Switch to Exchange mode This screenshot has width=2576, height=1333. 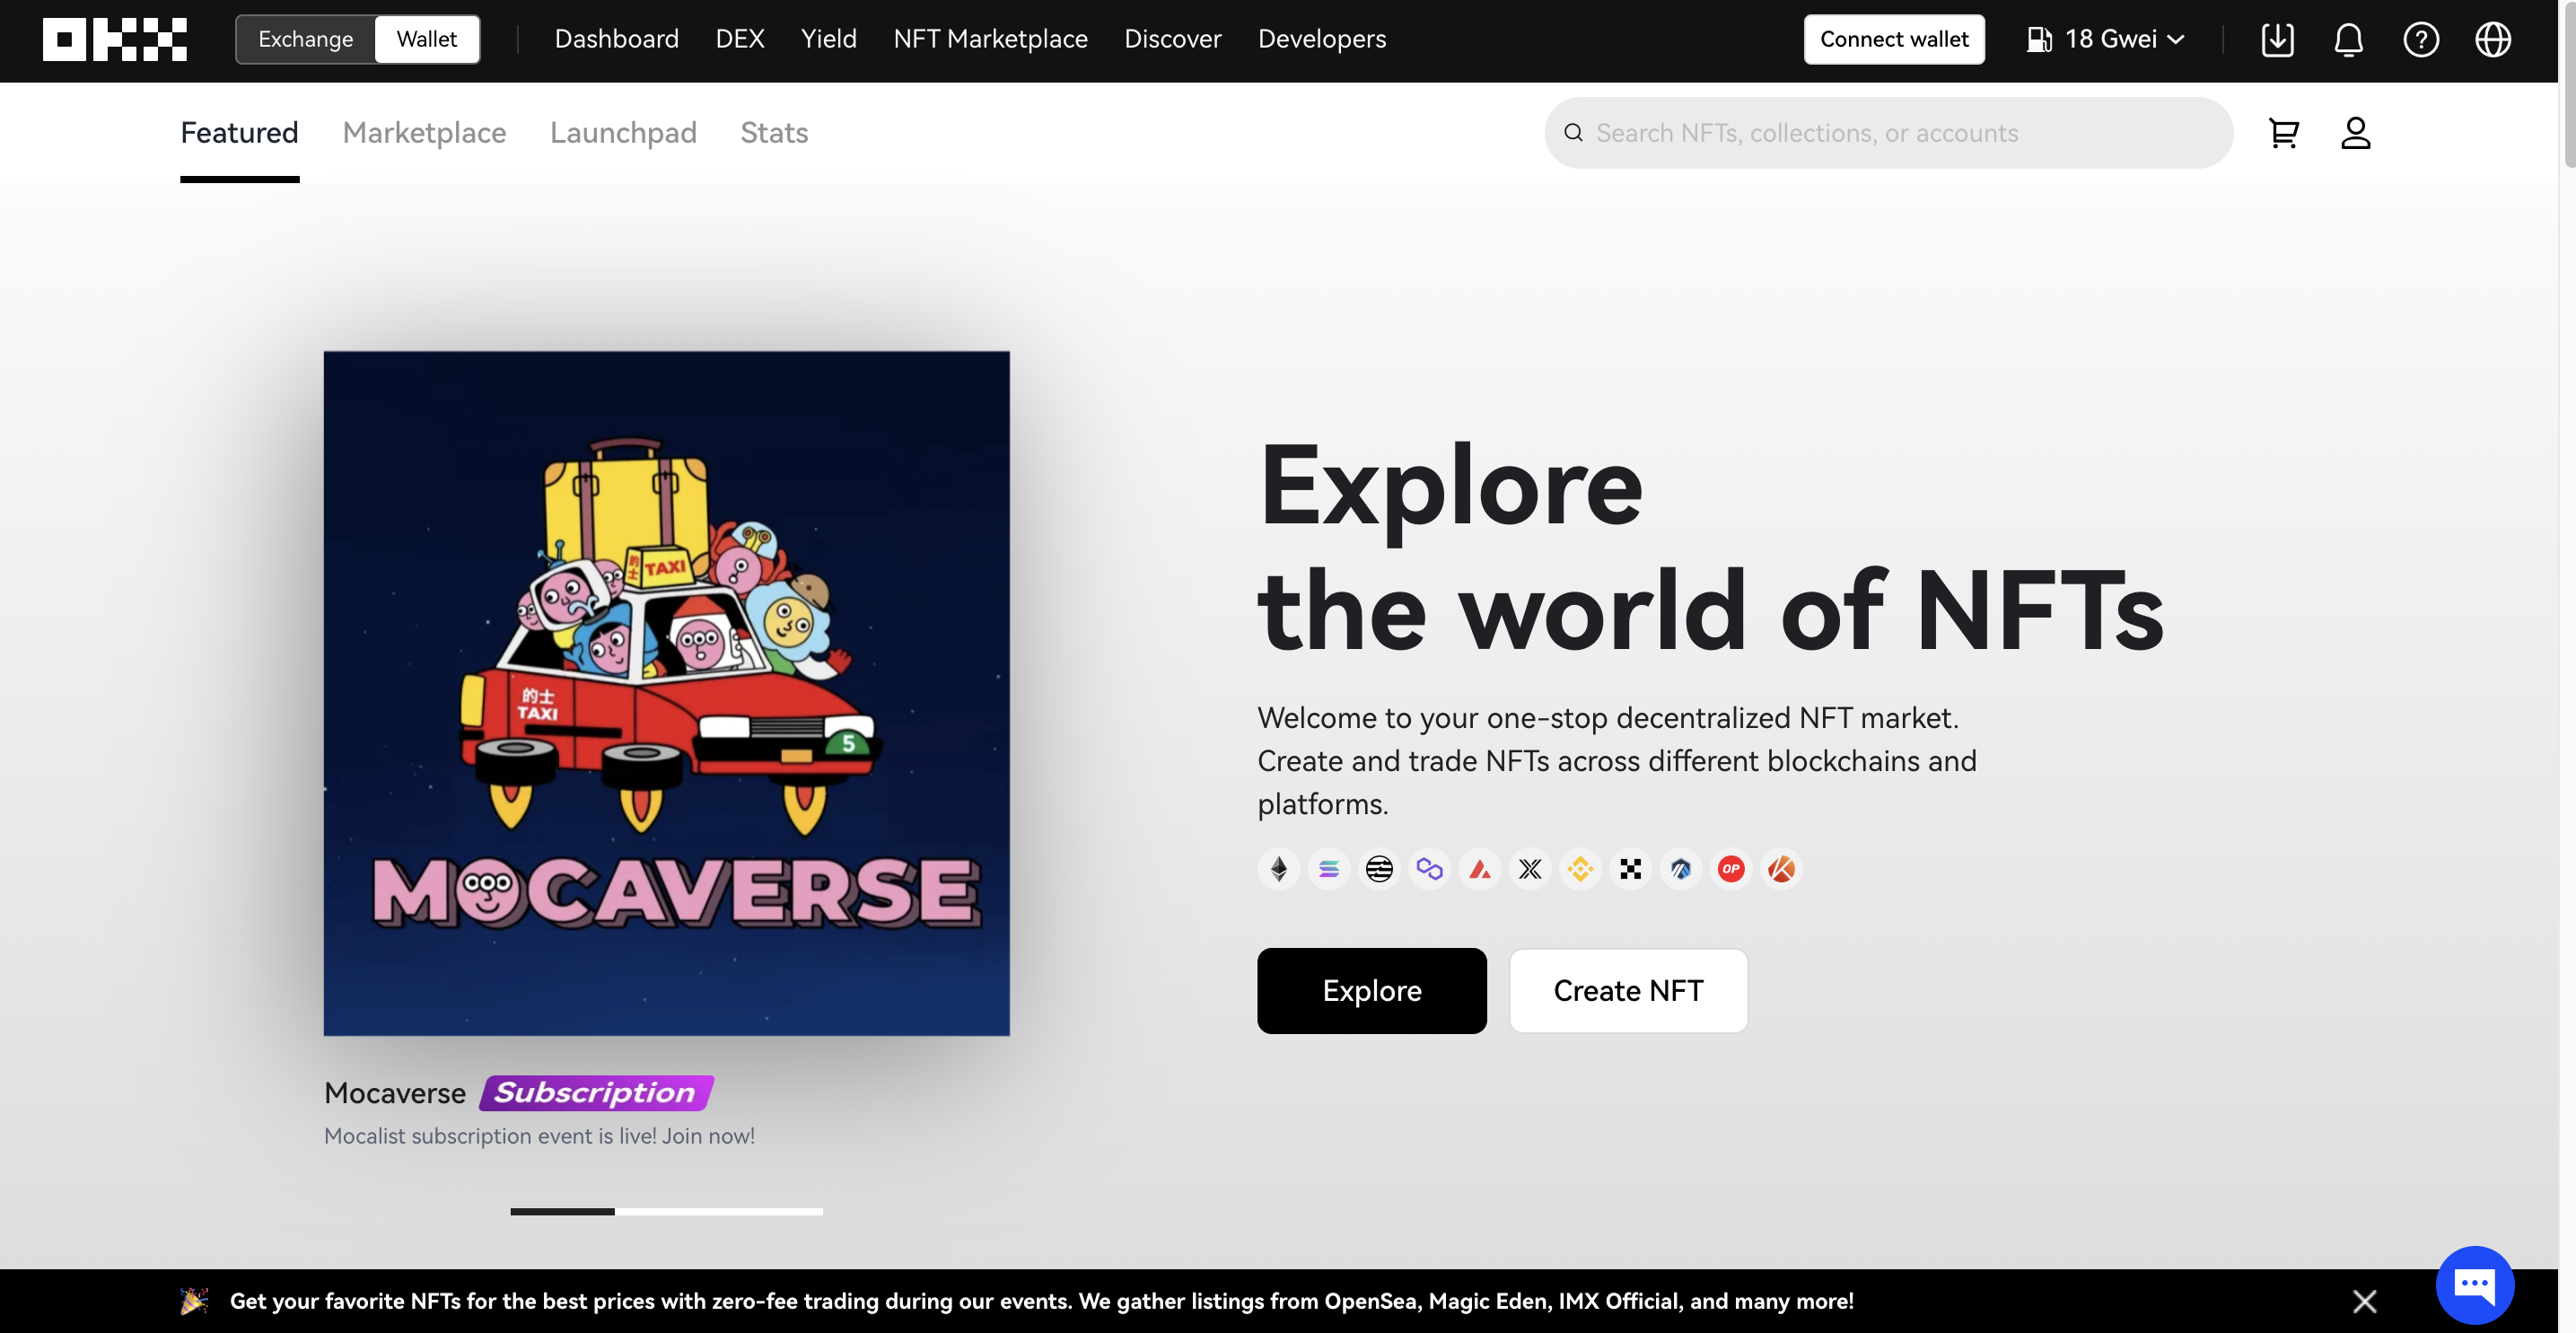(306, 40)
